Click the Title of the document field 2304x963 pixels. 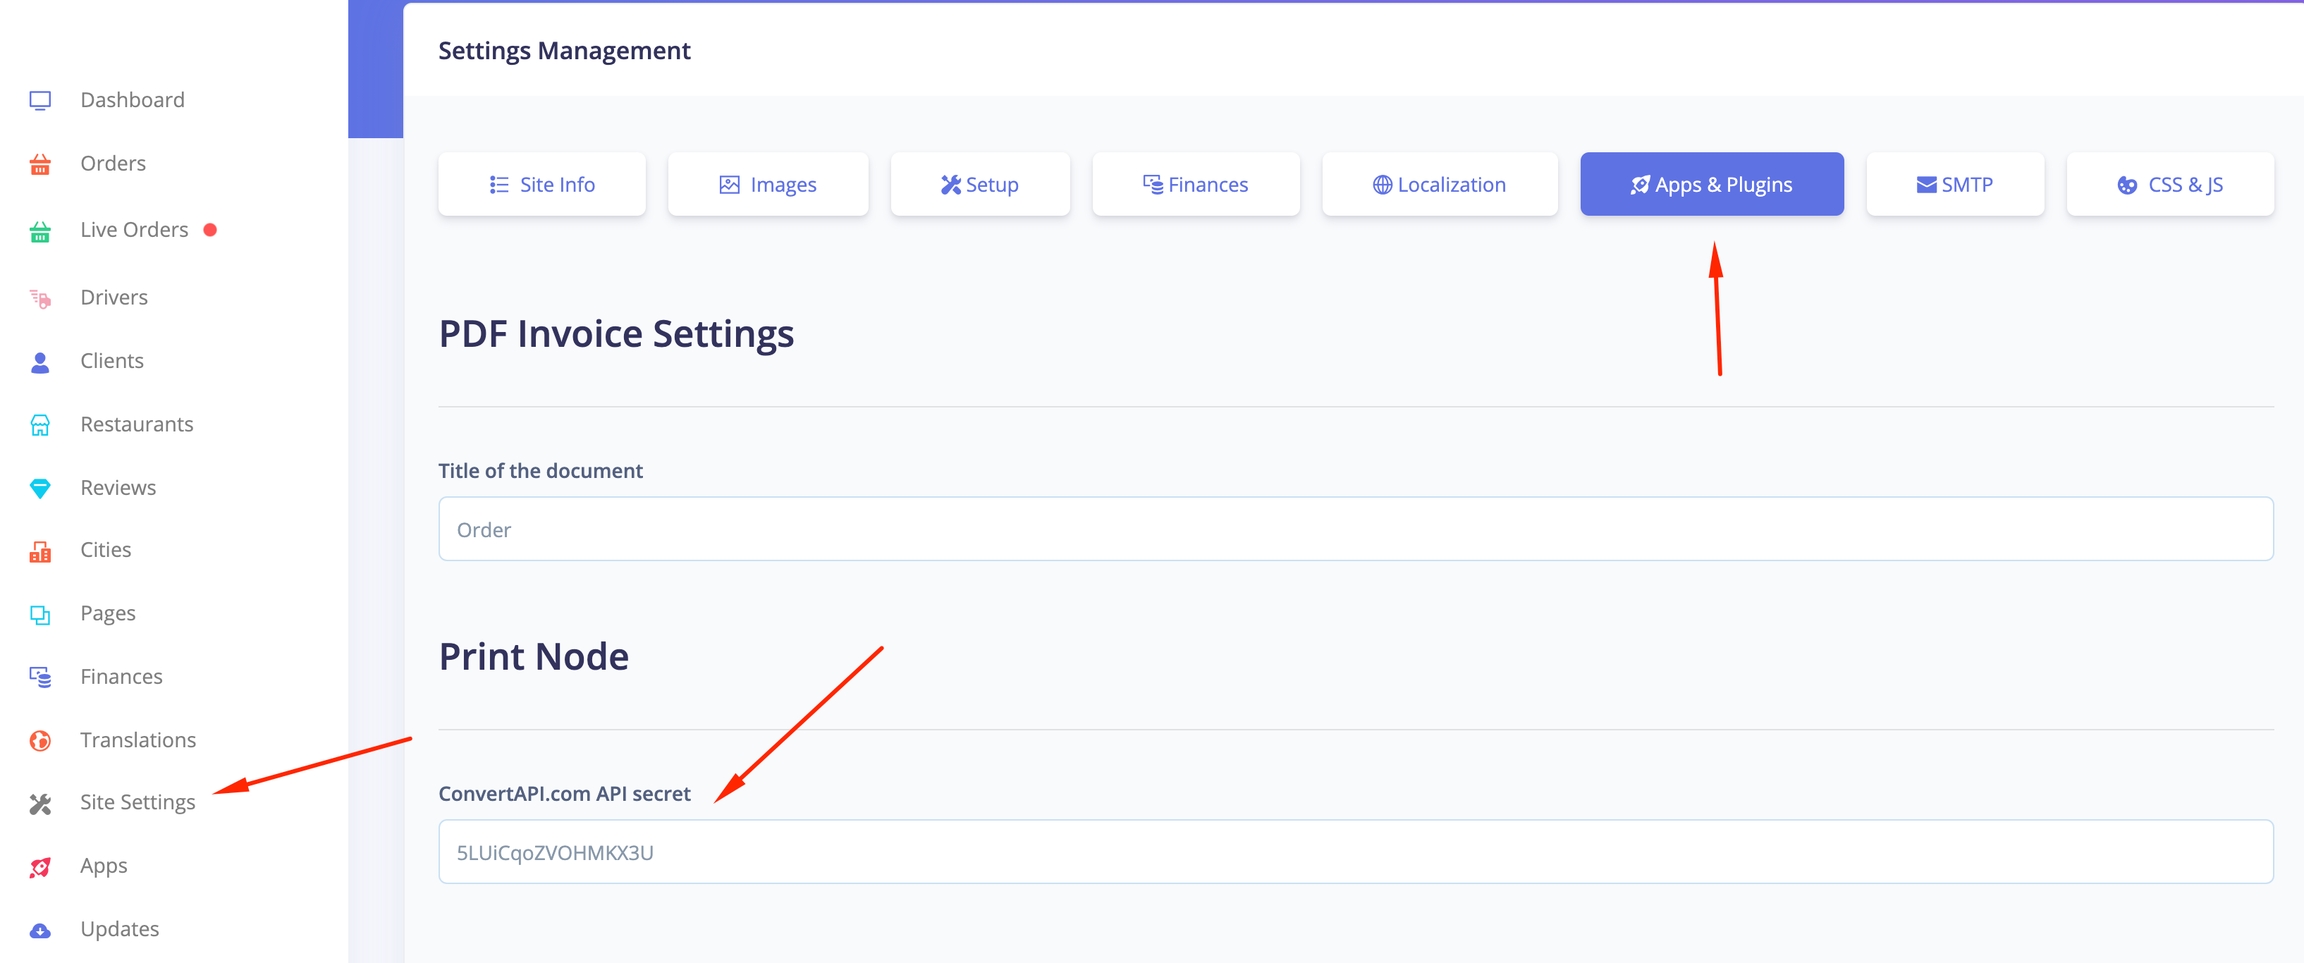click(1355, 529)
